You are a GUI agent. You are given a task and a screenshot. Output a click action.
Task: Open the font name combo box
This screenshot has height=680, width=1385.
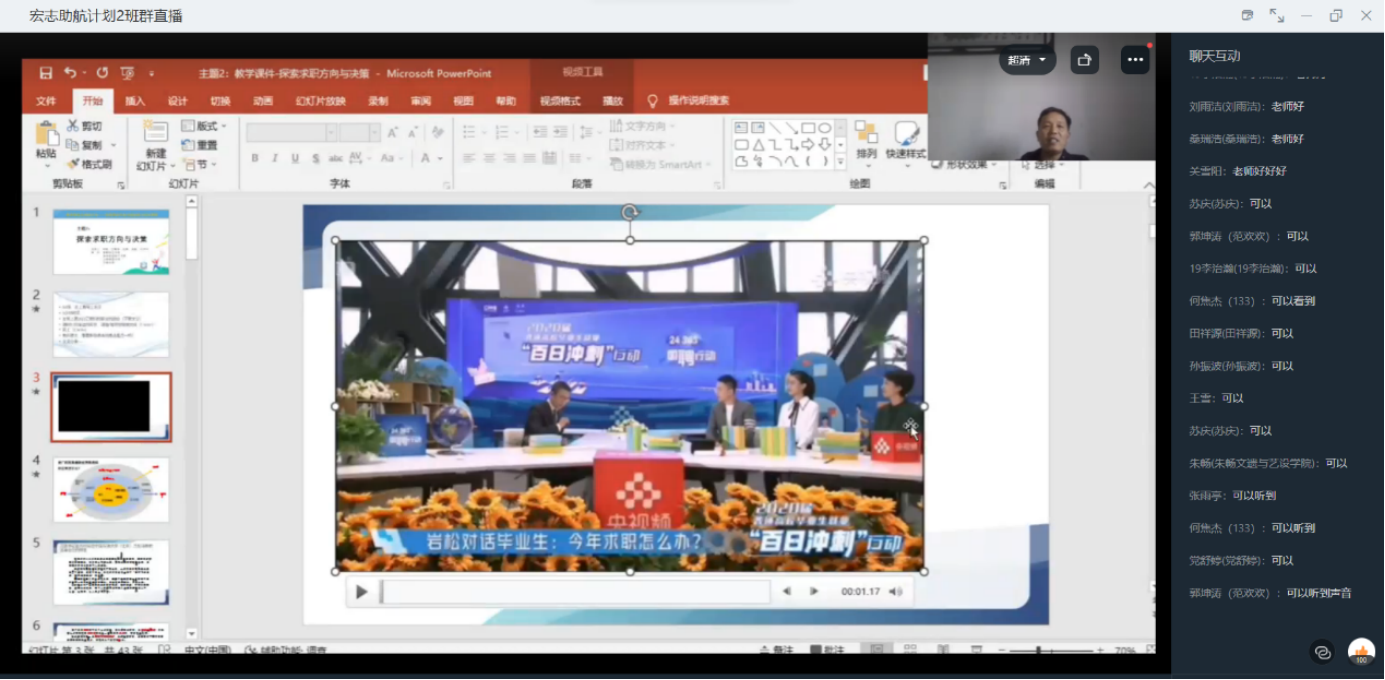point(292,132)
